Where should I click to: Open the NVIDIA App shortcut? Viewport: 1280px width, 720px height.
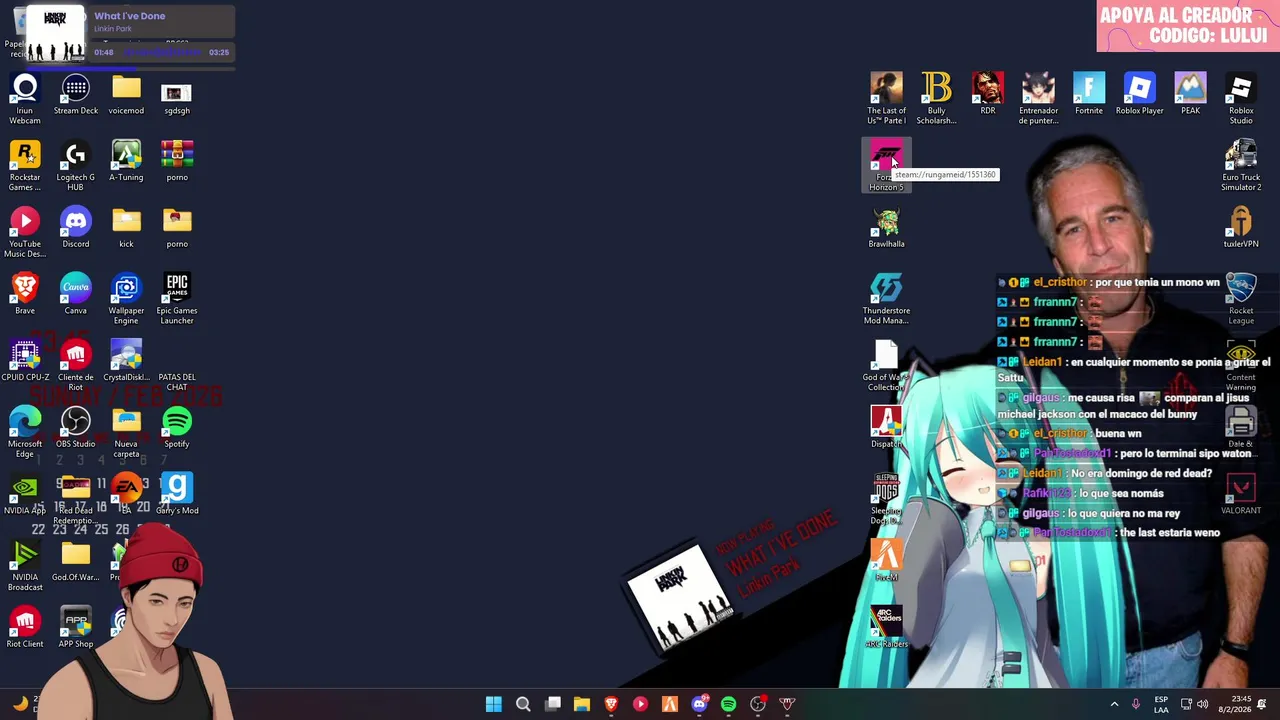click(x=25, y=494)
